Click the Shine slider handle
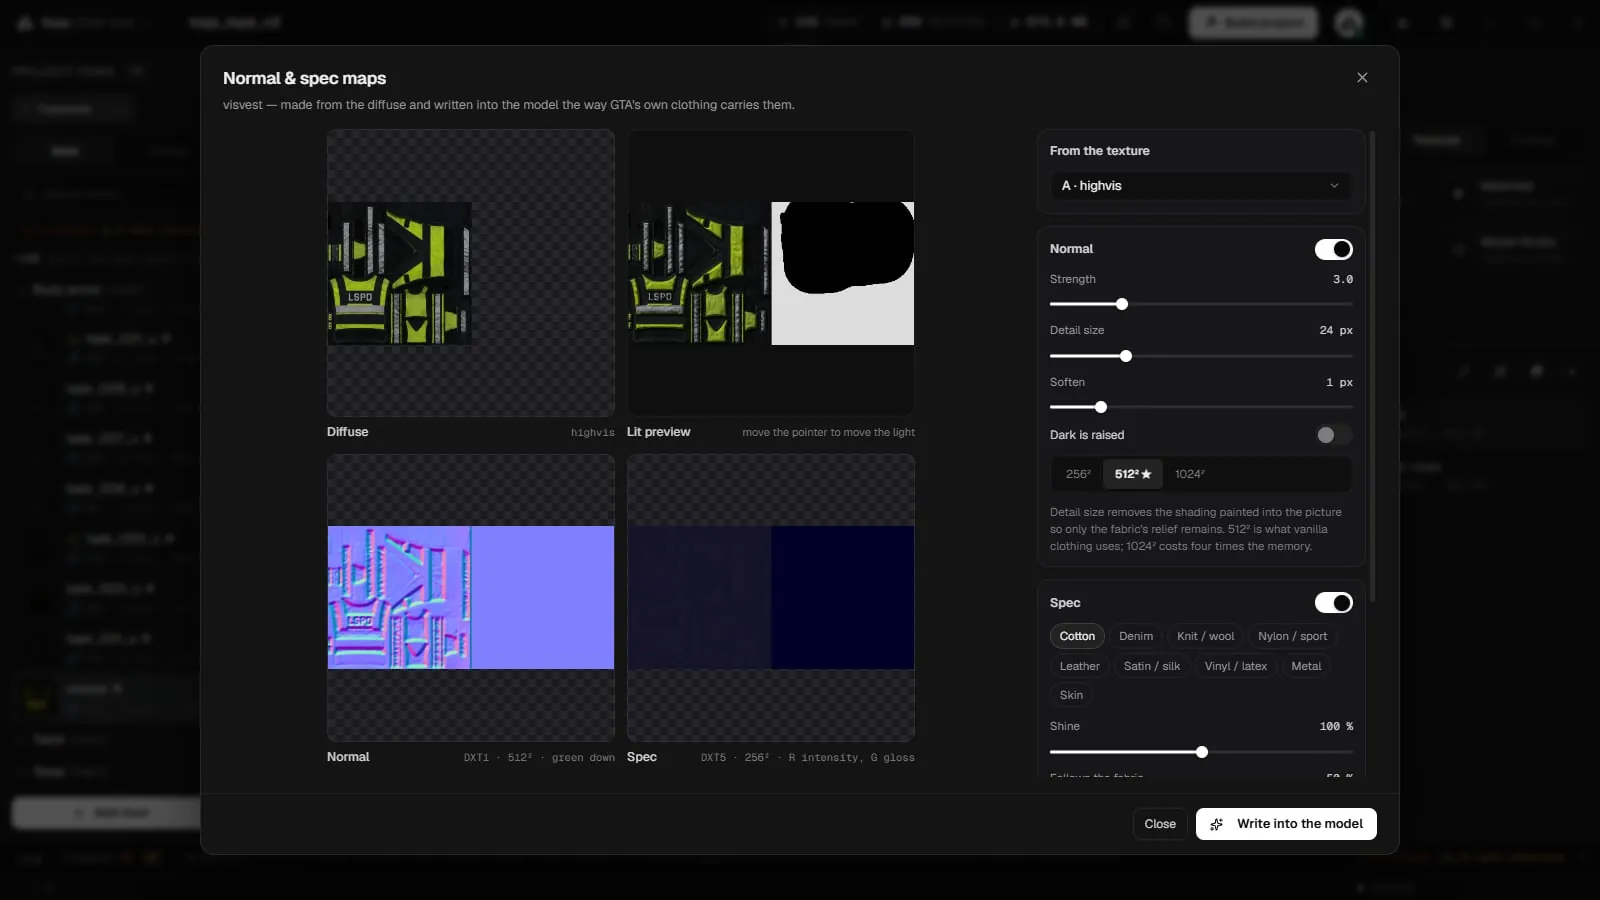Screen dimensions: 1600x900 [x=1202, y=752]
